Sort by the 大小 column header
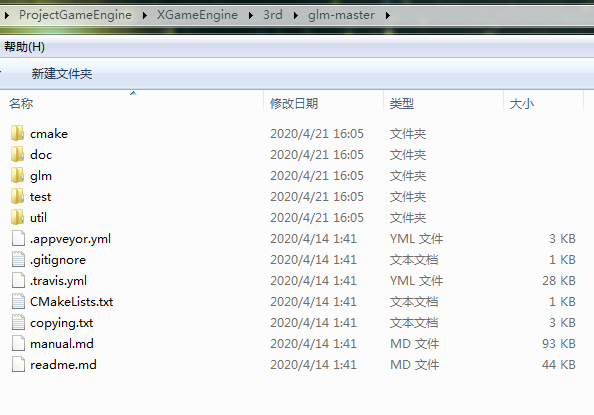This screenshot has width=594, height=415. pyautogui.click(x=522, y=103)
